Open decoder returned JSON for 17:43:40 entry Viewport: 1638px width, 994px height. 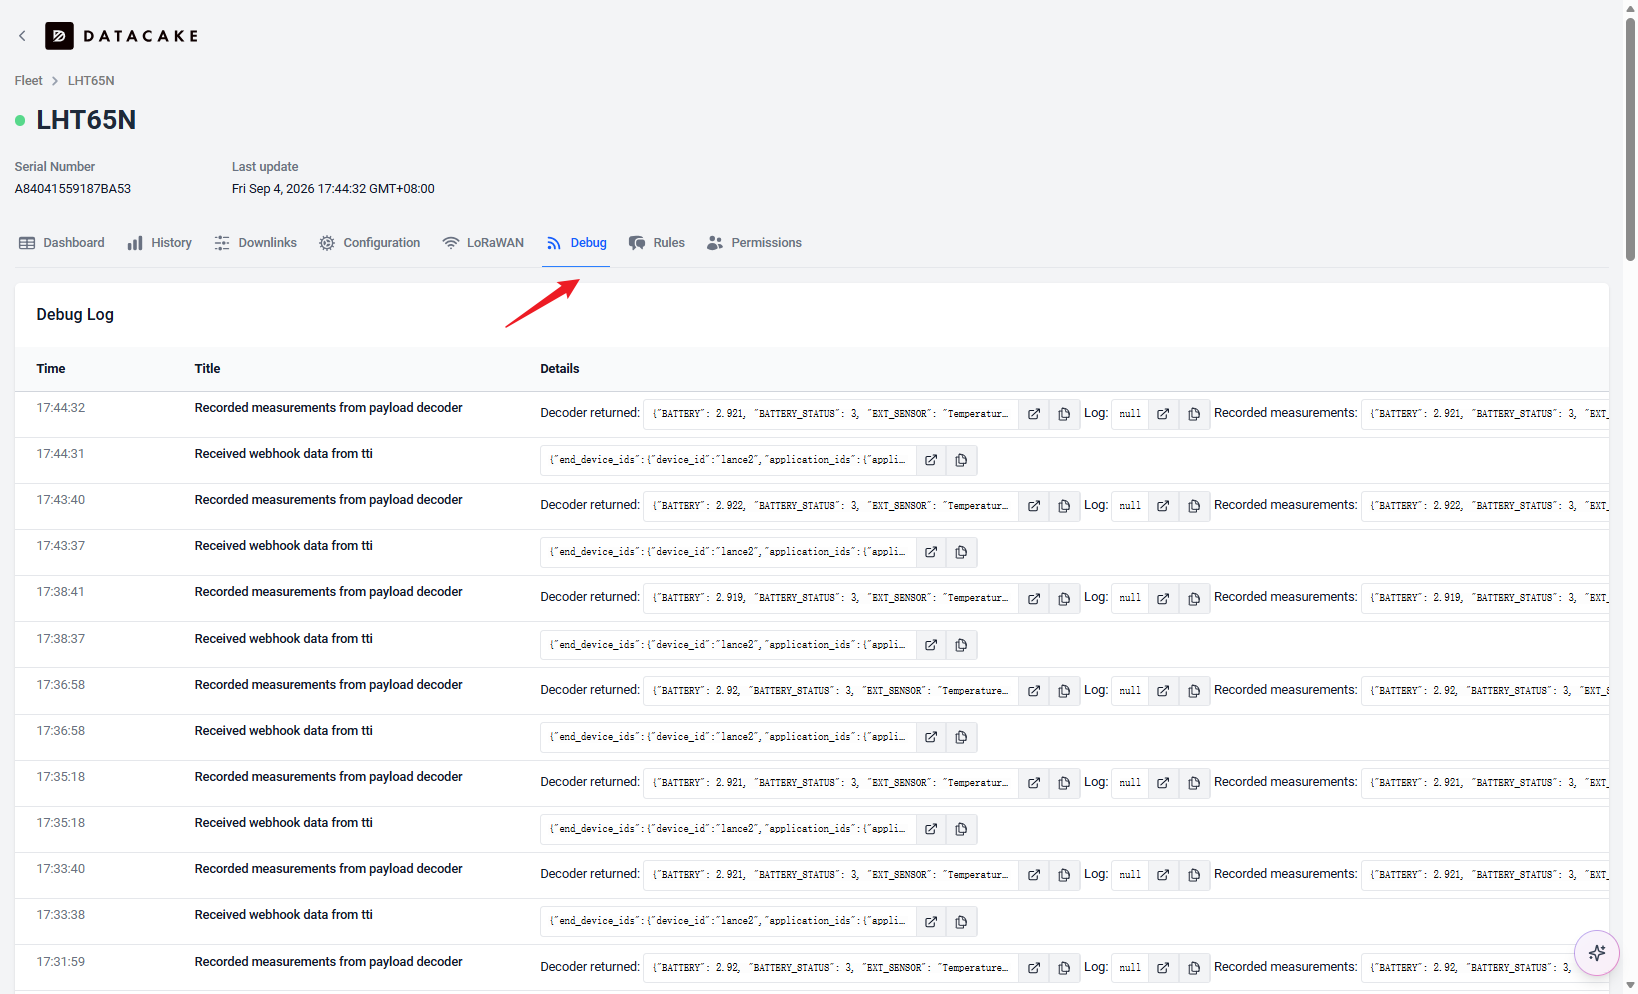point(1034,506)
